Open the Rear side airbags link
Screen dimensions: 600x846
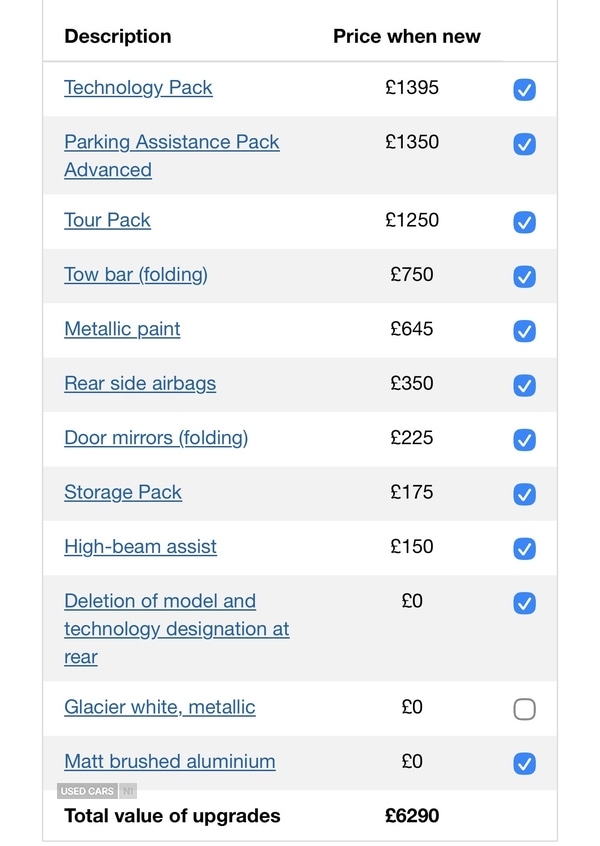(140, 383)
